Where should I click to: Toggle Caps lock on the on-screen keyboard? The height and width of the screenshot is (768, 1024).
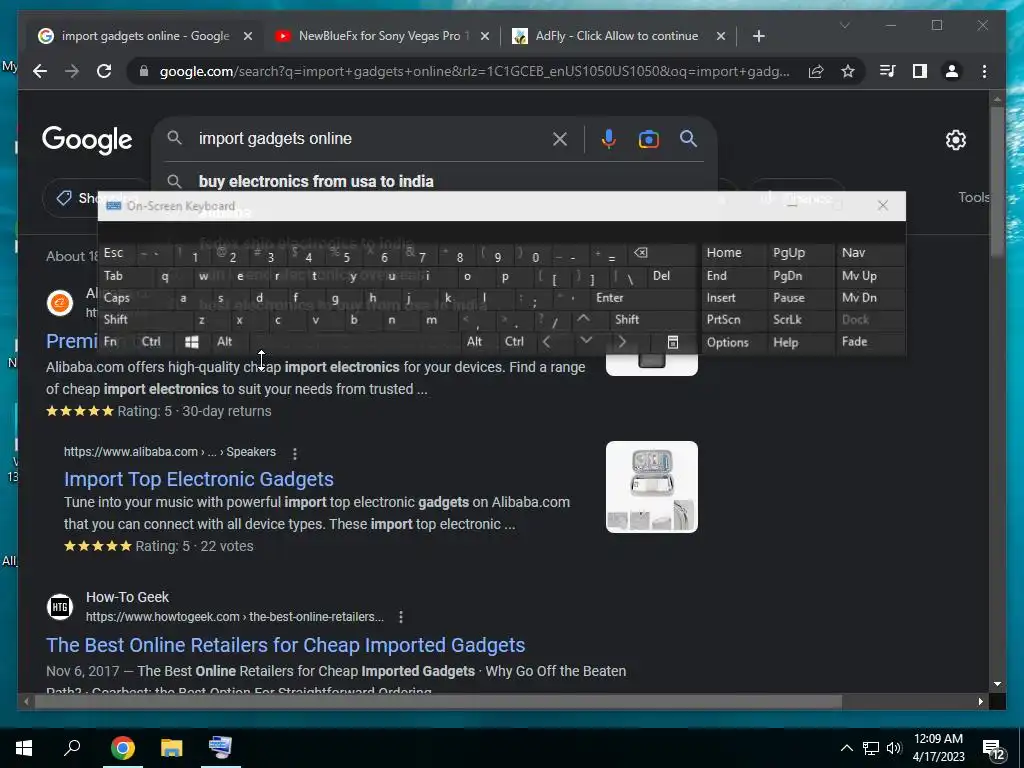(117, 298)
